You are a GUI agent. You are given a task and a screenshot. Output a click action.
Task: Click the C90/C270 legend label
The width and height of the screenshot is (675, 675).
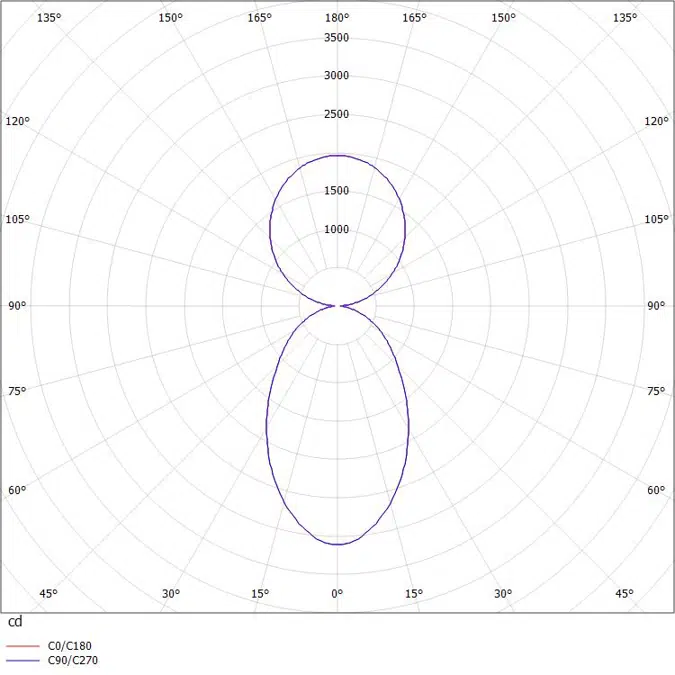(73, 660)
